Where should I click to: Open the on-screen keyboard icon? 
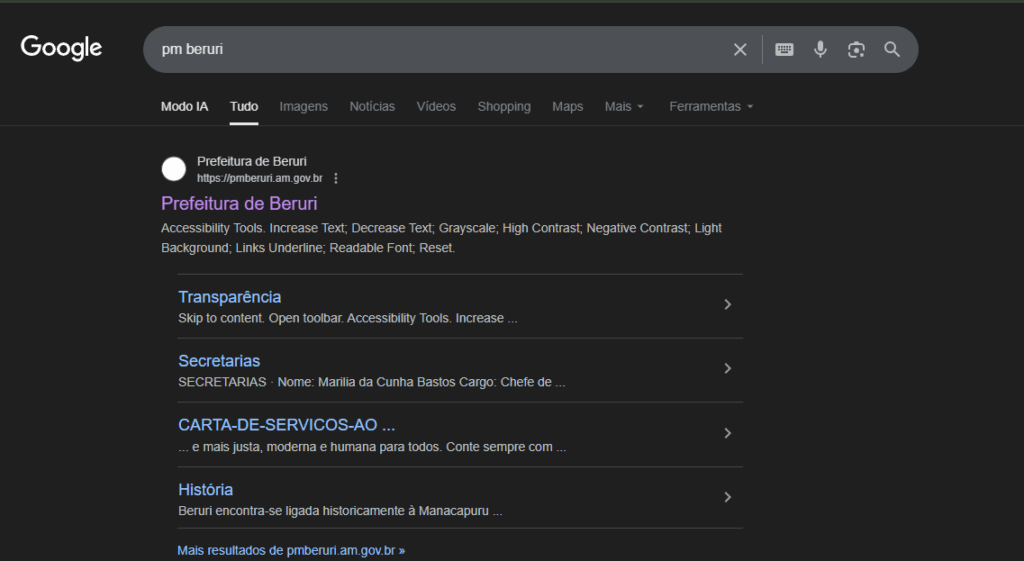pos(784,50)
